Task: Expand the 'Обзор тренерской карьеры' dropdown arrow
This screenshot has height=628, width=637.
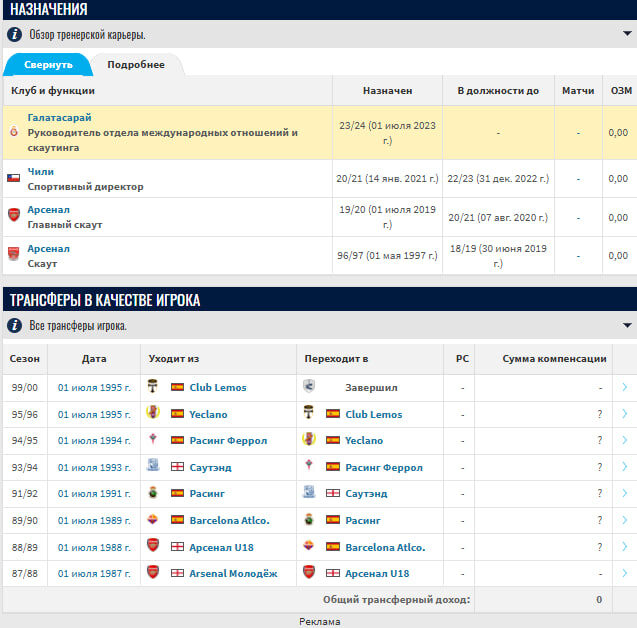Action: (x=627, y=34)
